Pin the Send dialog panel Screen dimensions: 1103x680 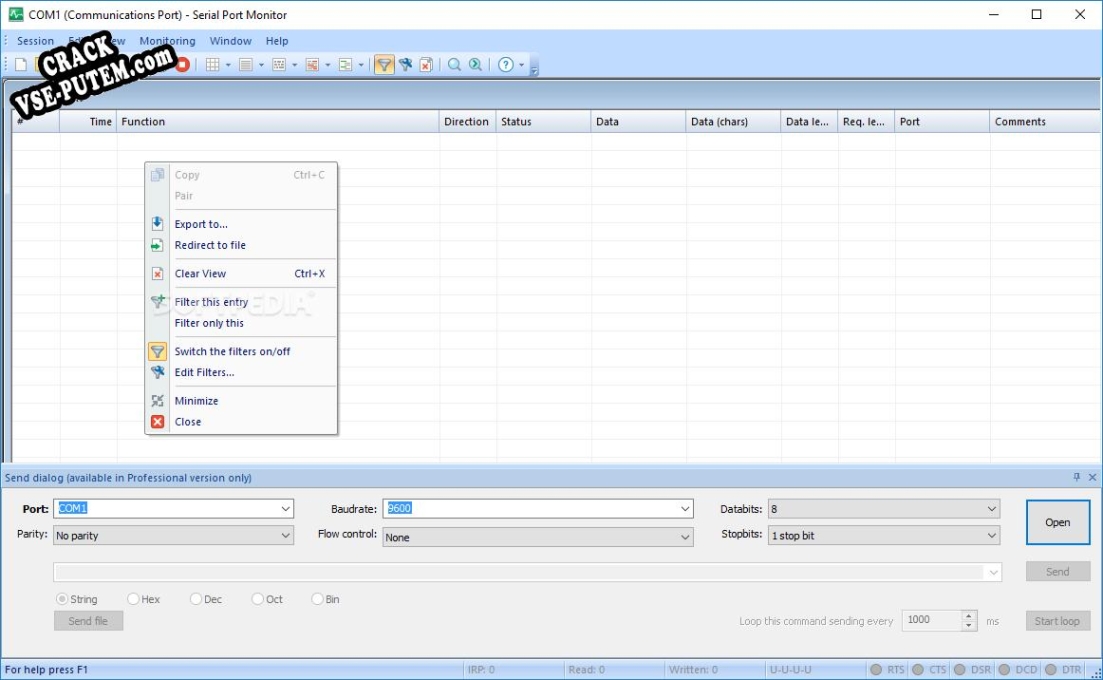point(1076,477)
